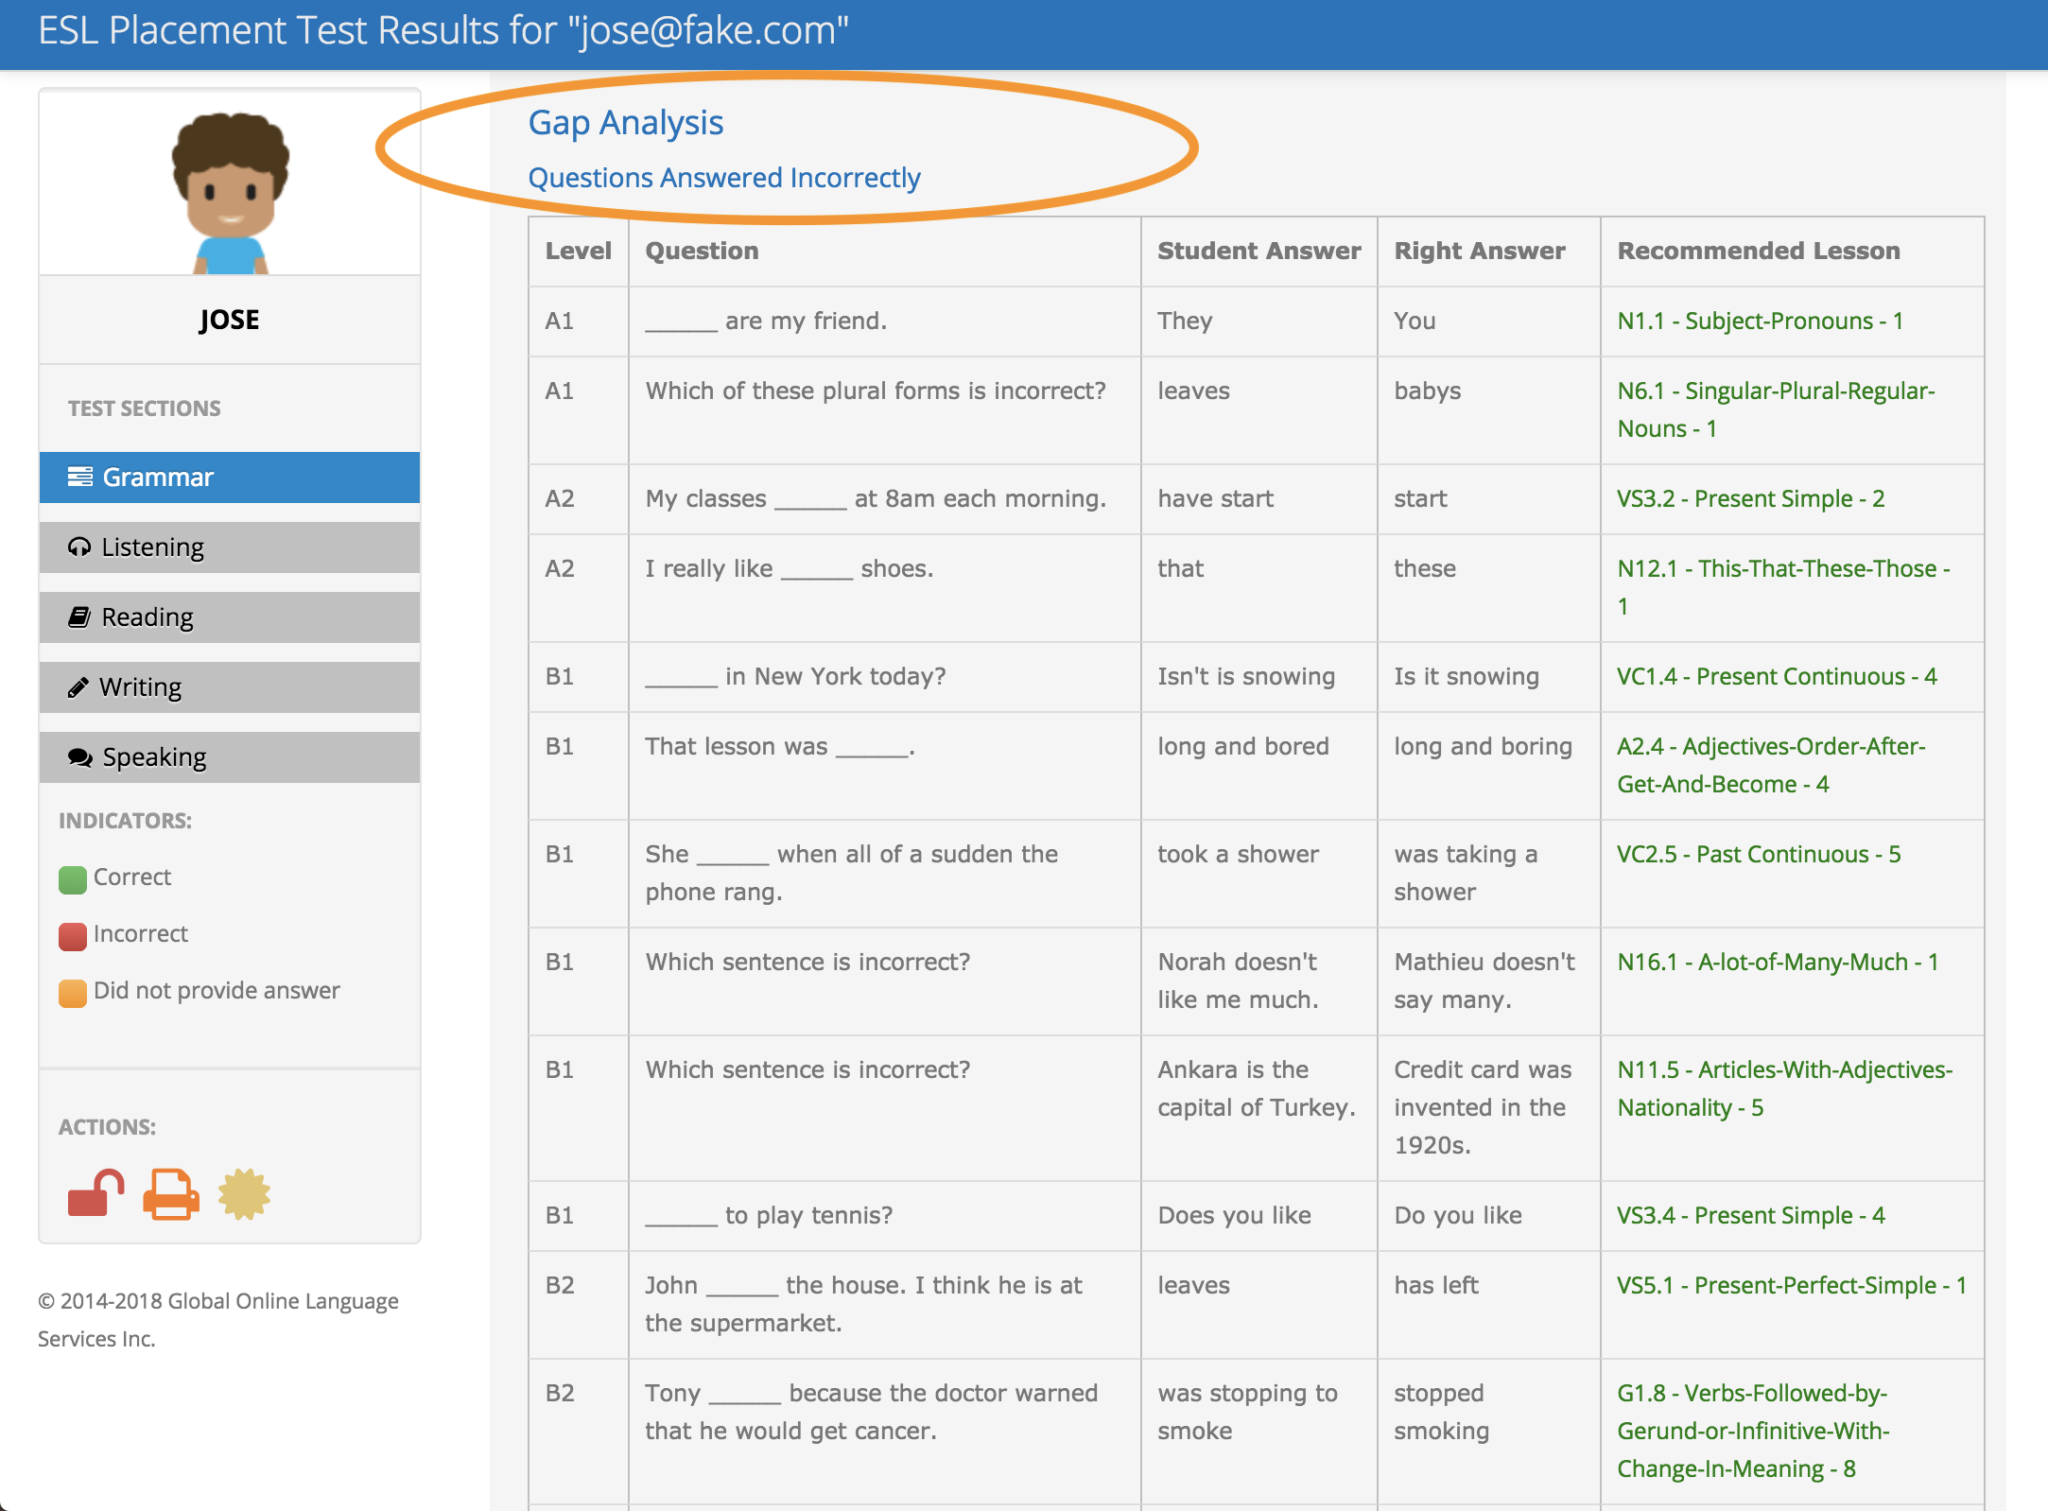
Task: Click the orange printer icon
Action: coord(171,1194)
